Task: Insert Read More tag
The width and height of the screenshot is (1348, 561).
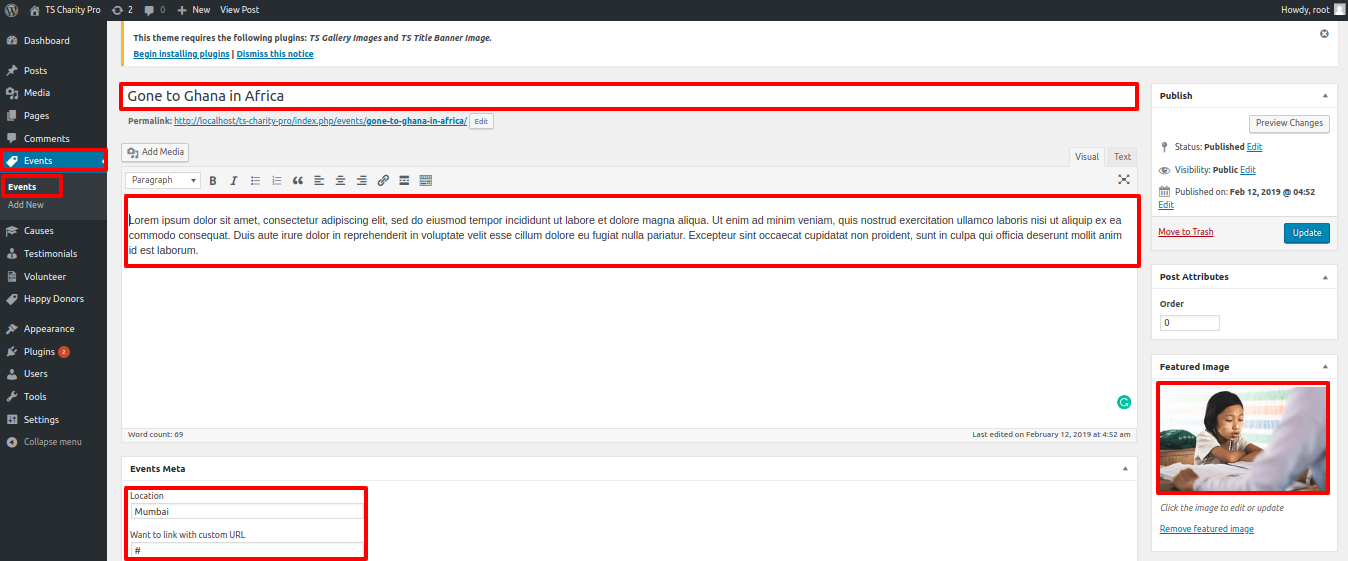Action: 404,181
